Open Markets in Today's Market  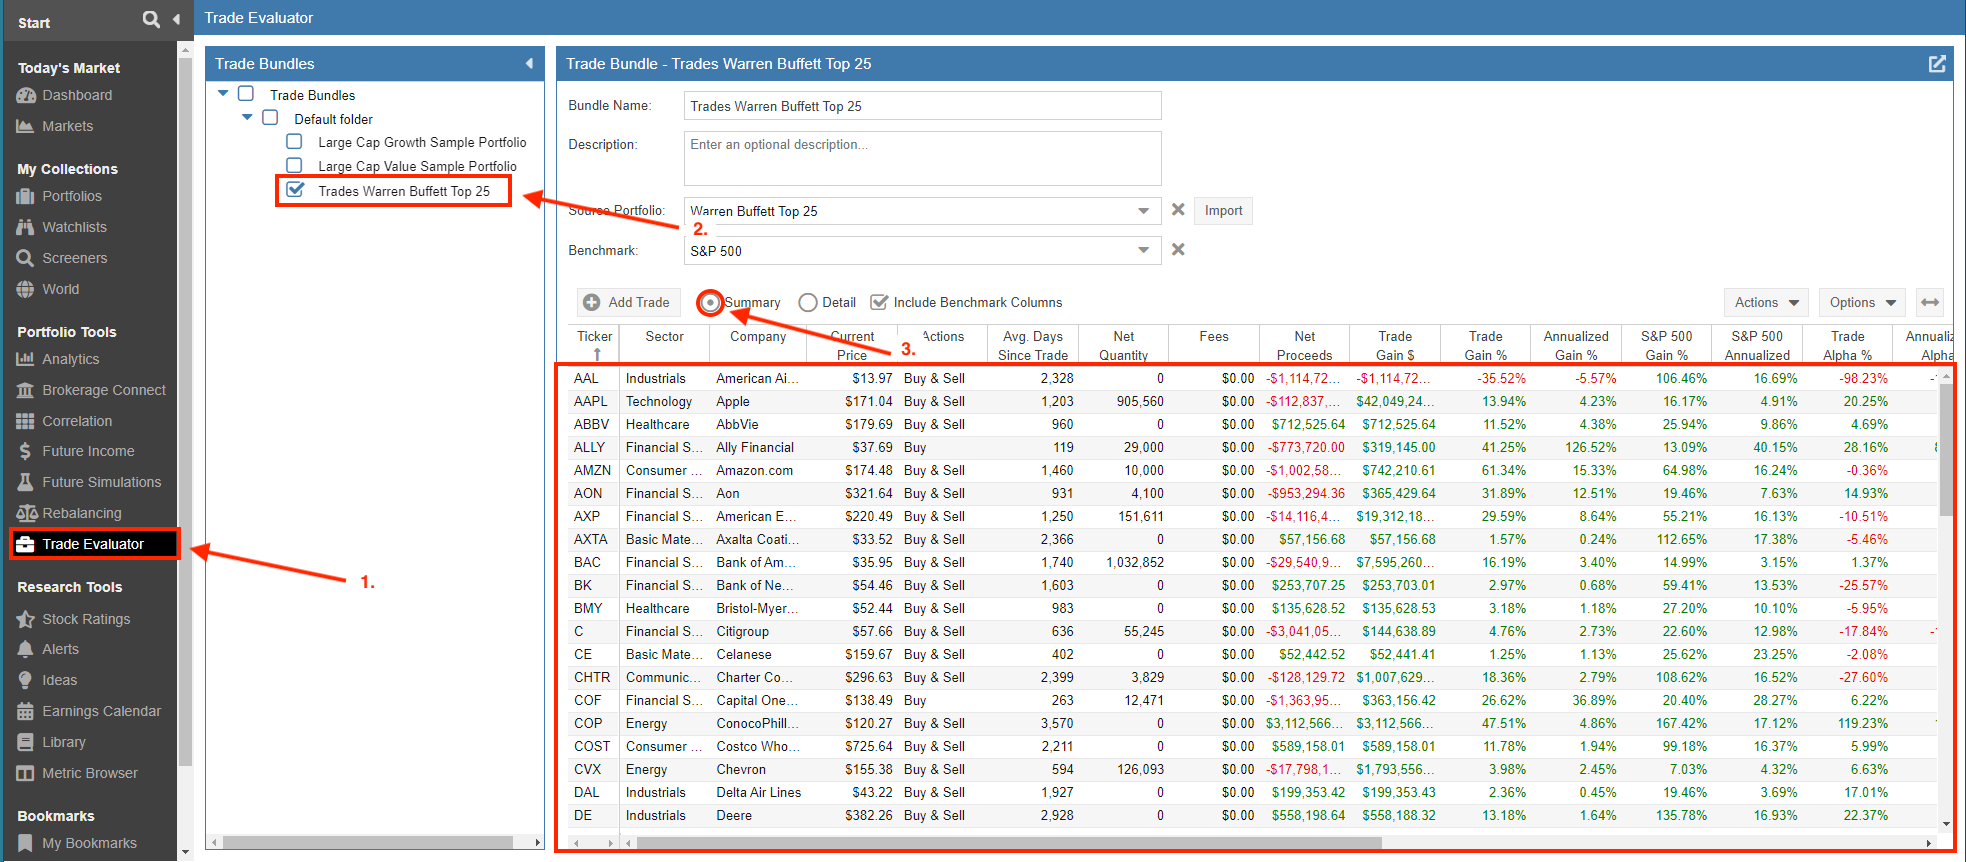(x=67, y=126)
